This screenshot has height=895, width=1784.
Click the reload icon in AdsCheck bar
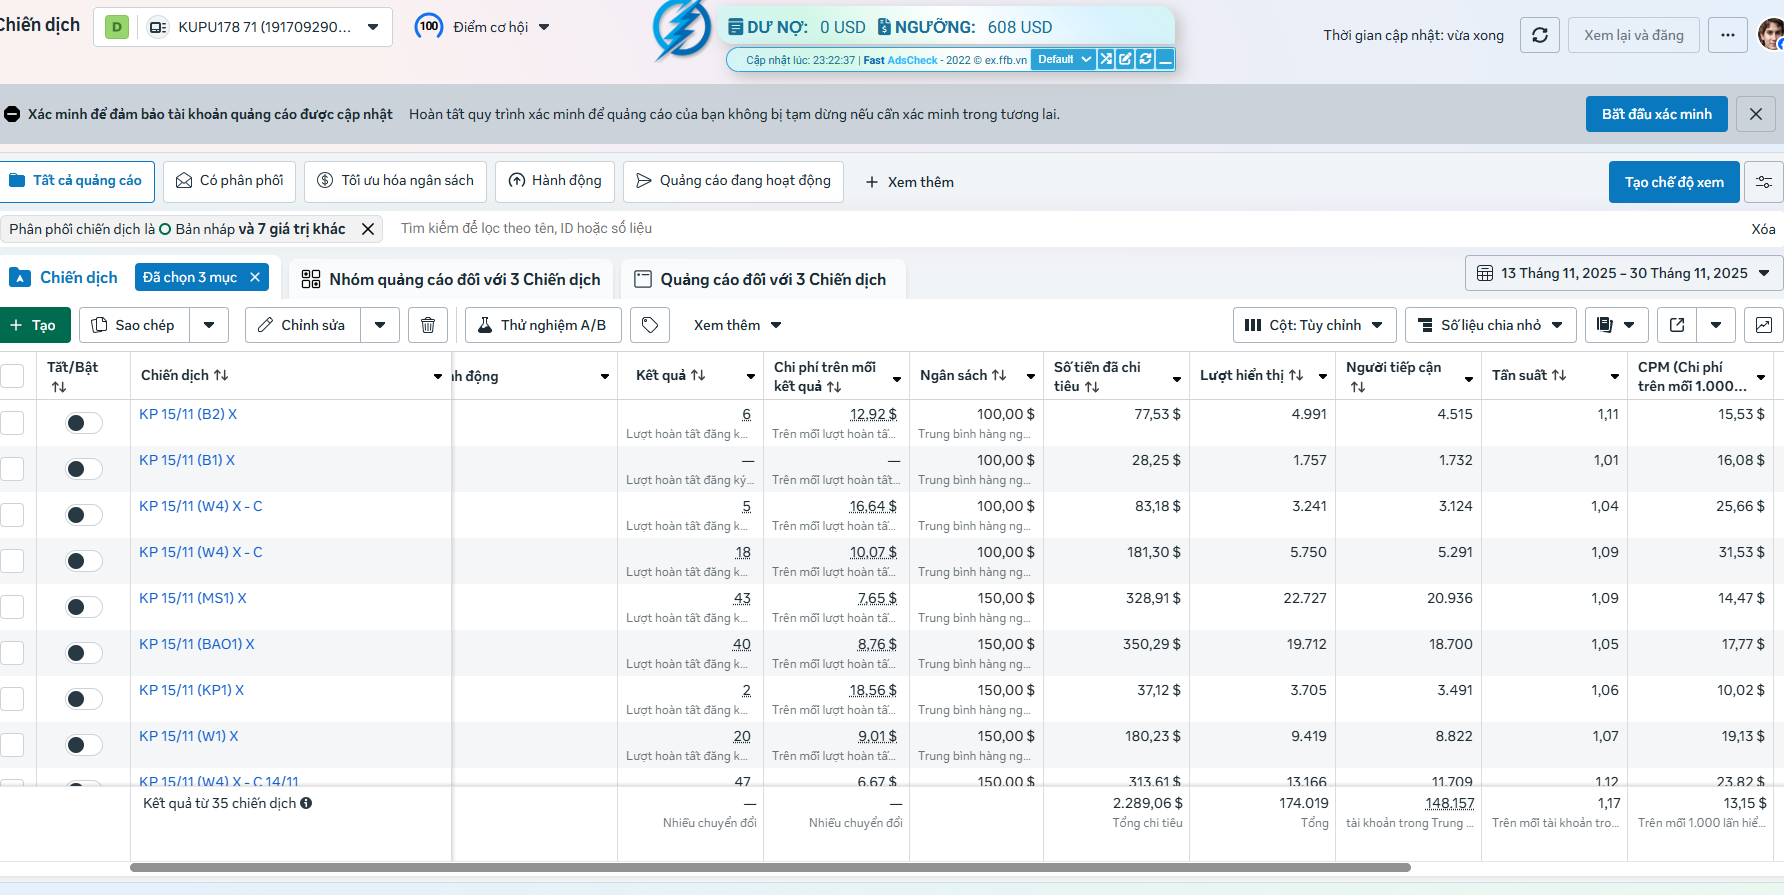[x=1145, y=59]
